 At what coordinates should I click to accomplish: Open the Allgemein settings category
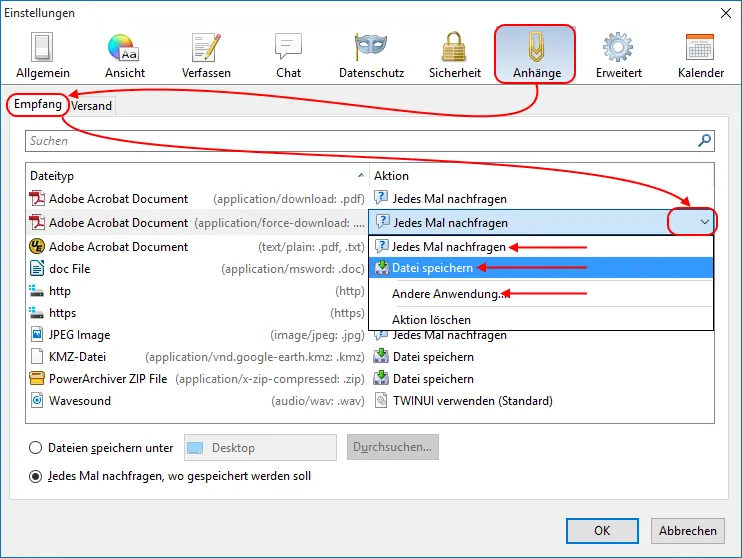point(43,55)
